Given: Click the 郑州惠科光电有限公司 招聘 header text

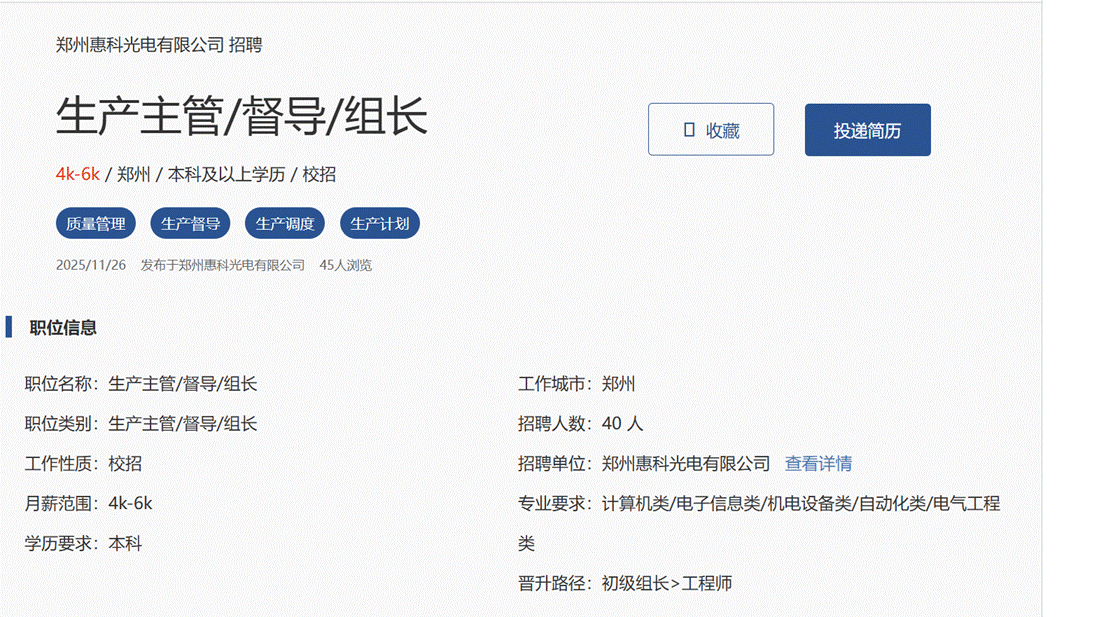Looking at the screenshot, I should coord(159,45).
